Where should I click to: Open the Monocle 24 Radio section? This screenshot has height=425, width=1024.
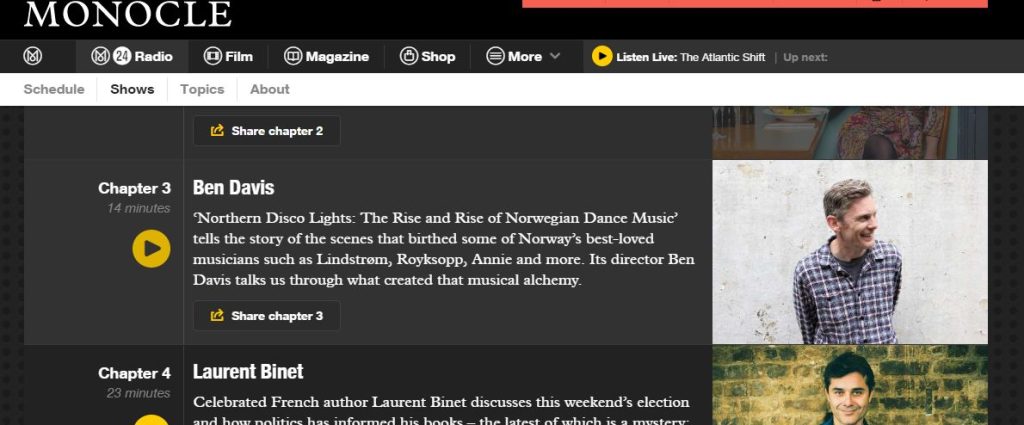click(132, 56)
